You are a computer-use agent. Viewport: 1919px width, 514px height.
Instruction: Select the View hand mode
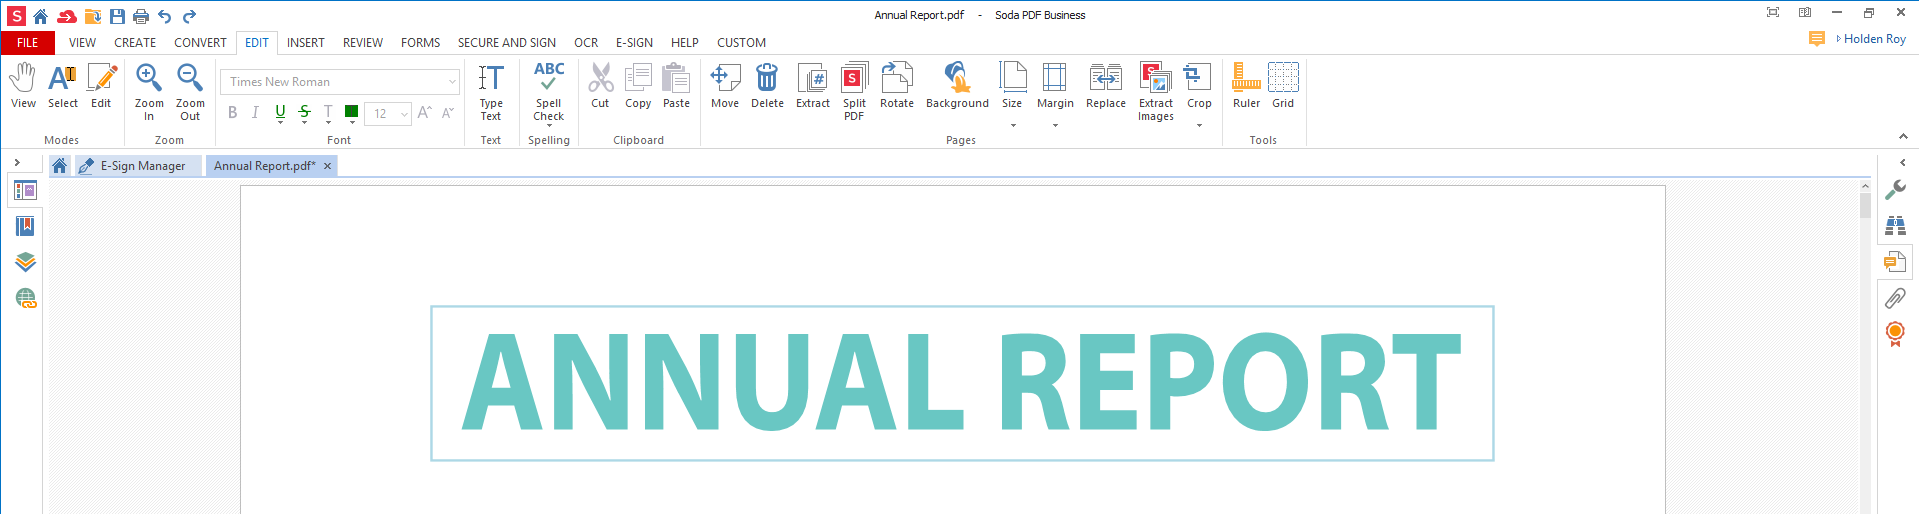click(23, 86)
